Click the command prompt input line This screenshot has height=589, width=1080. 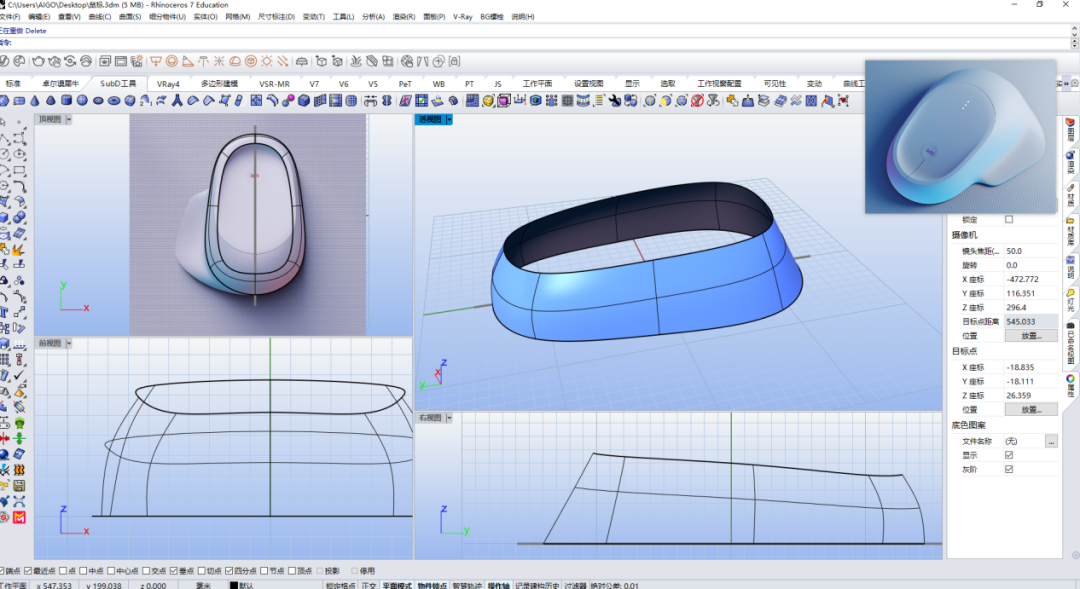pos(537,42)
